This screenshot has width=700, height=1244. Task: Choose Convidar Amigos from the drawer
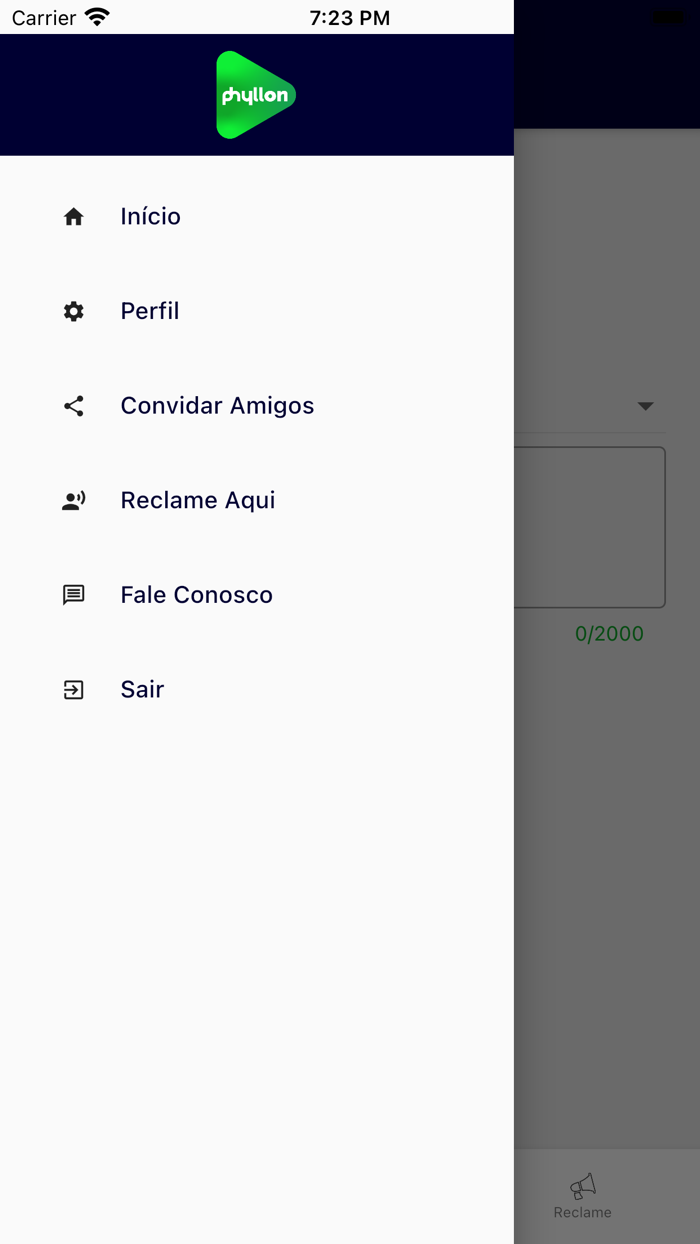tap(217, 405)
